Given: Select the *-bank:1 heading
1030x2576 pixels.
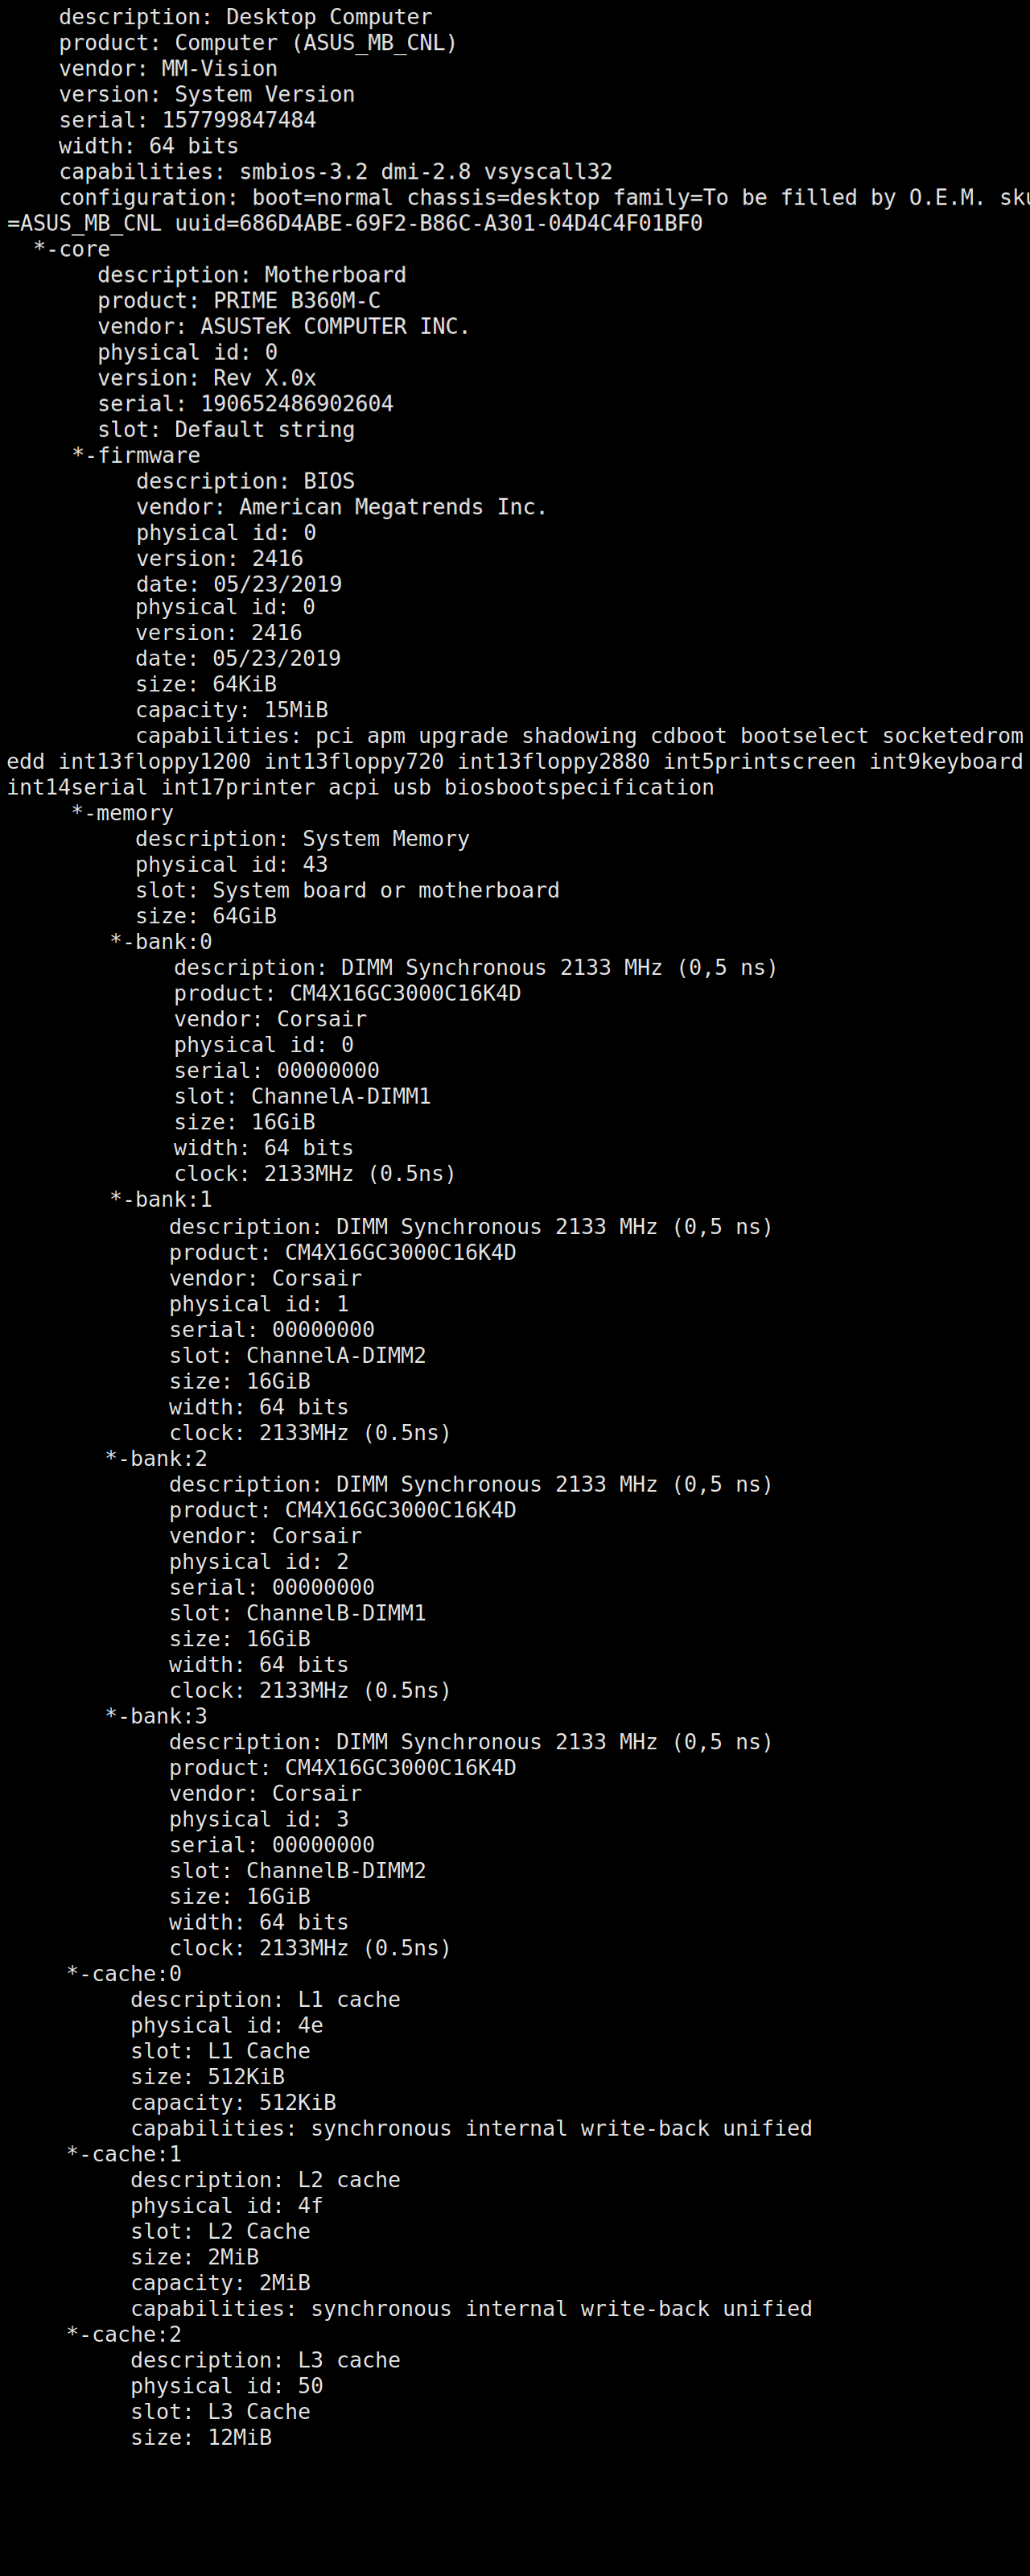Looking at the screenshot, I should [x=161, y=1200].
